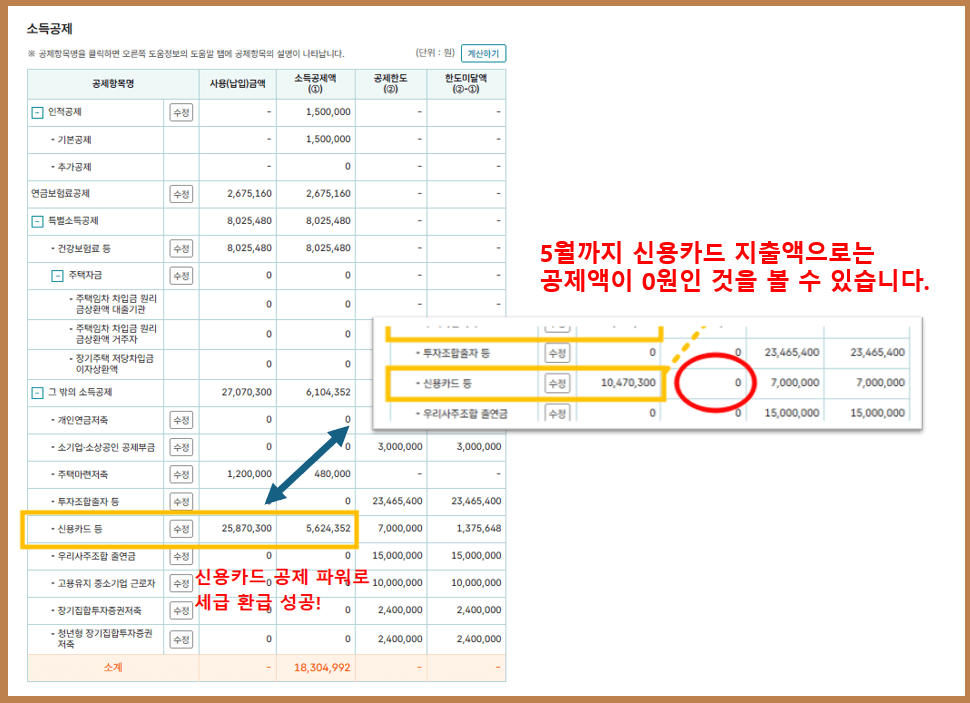Screen dimensions: 970x703
Task: Collapse the 그 밖의 소득공제 section
Action: pos(37,394)
